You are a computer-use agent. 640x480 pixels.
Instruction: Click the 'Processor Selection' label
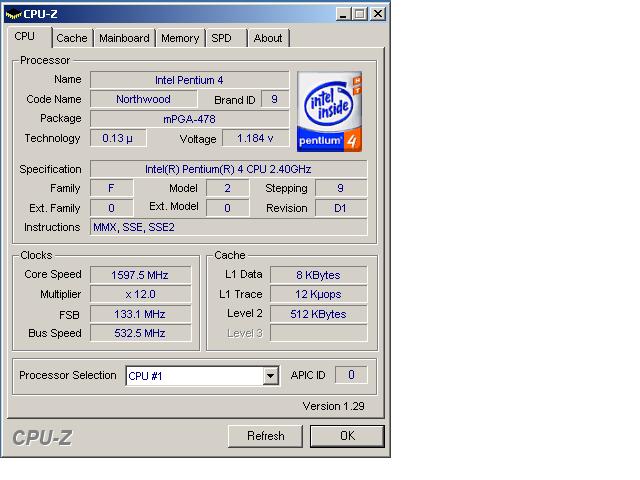click(68, 375)
